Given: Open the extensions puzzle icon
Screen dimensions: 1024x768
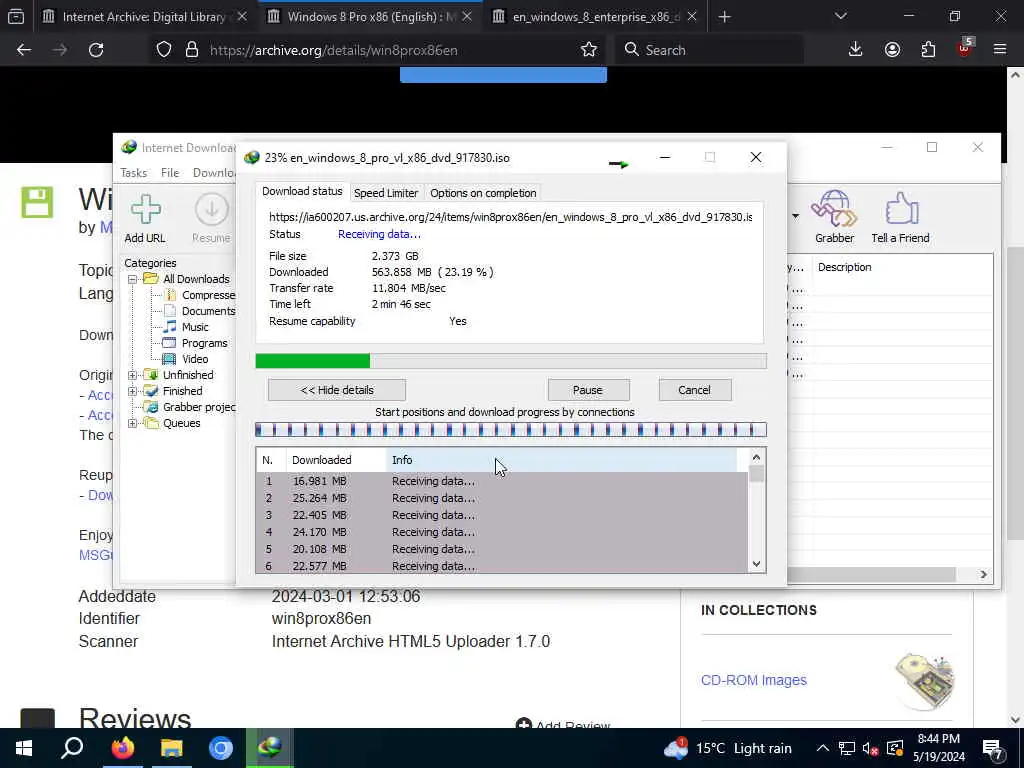Looking at the screenshot, I should (x=928, y=50).
